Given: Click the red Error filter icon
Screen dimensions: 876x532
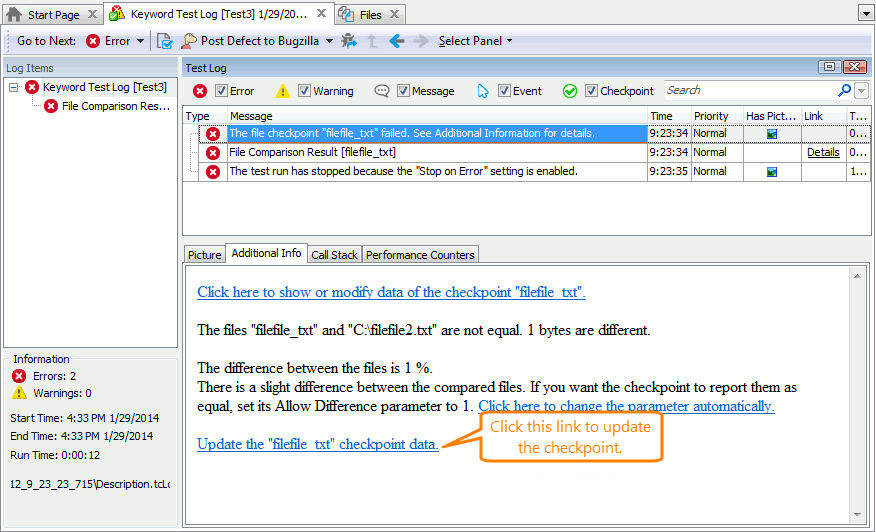Looking at the screenshot, I should 200,91.
